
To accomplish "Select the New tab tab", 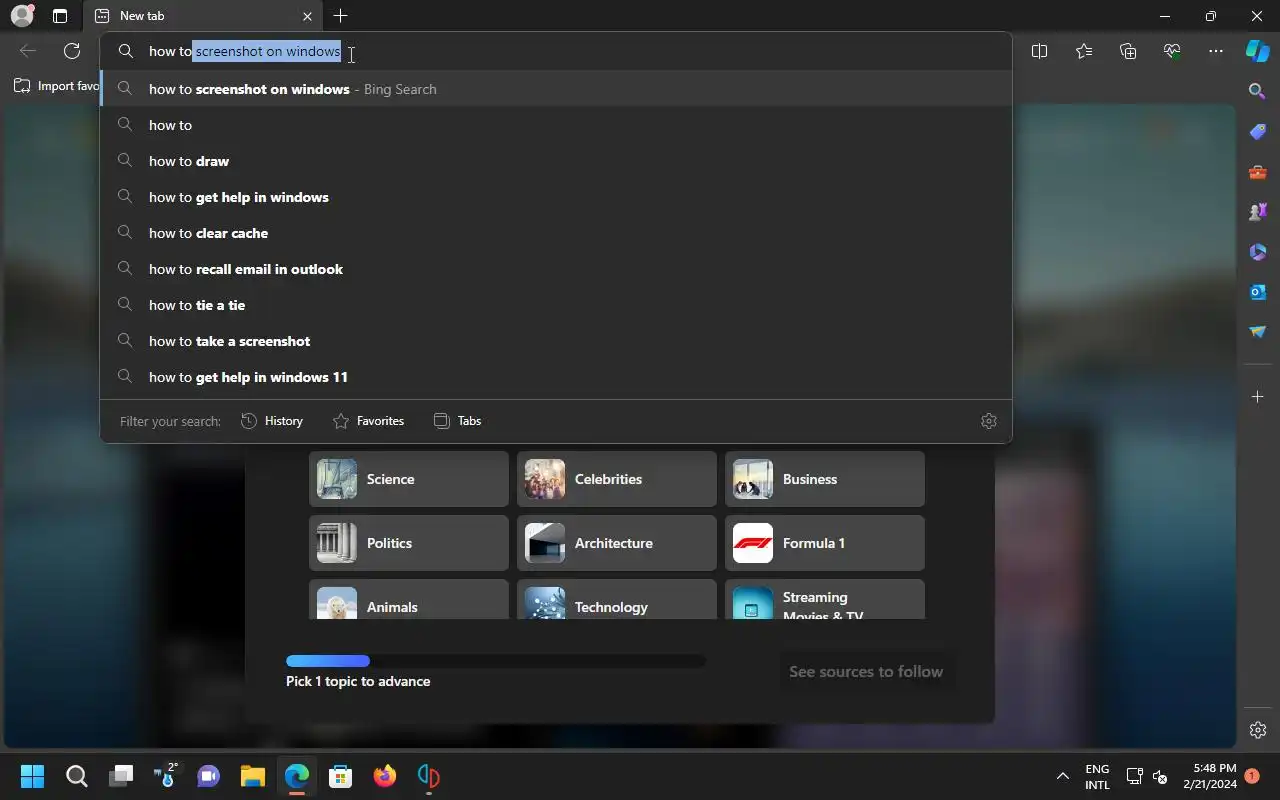I will pos(202,16).
